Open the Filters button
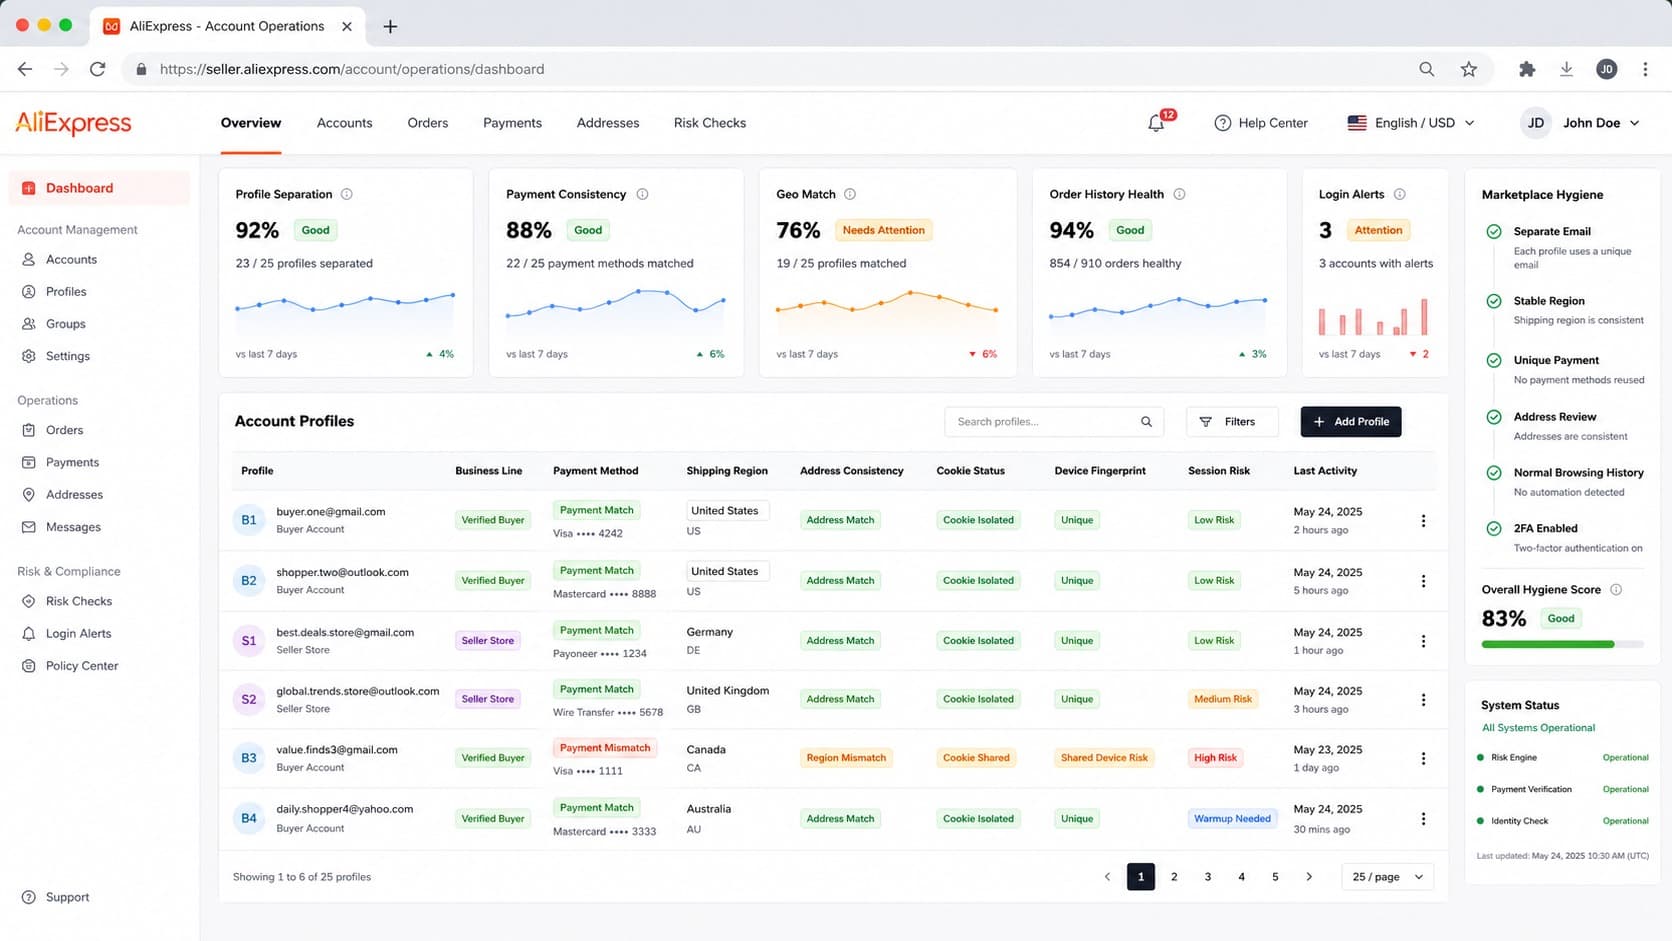Screen dimensions: 1672x941 pyautogui.click(x=1232, y=422)
